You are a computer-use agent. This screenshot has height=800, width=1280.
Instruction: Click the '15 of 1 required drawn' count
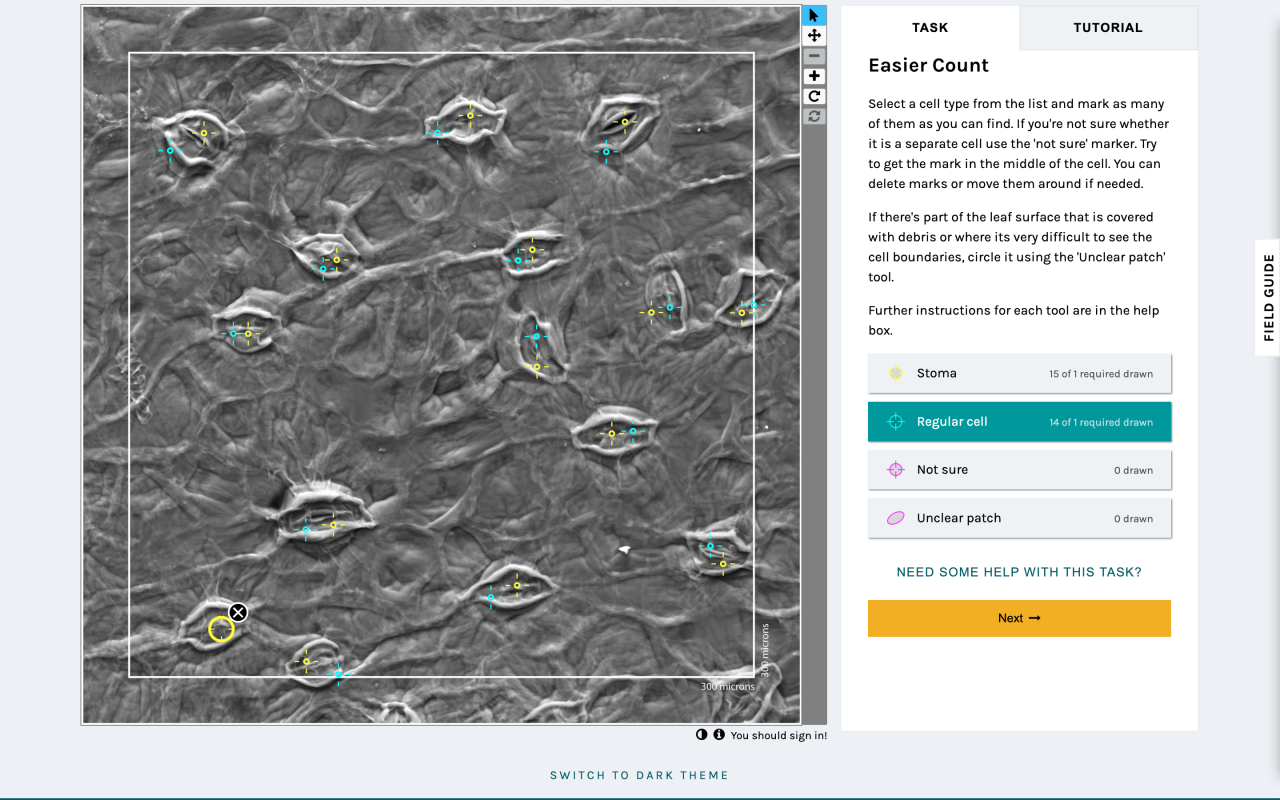click(x=1101, y=374)
